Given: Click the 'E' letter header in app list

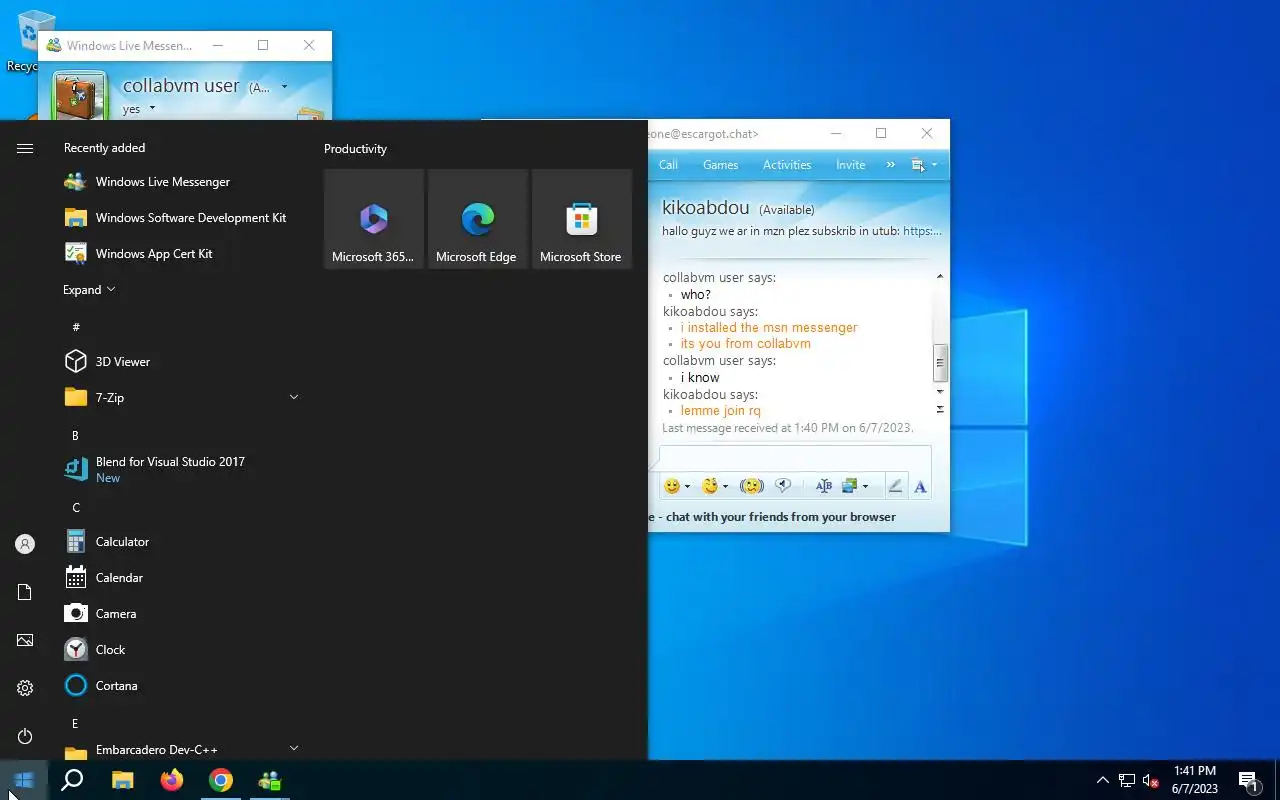Looking at the screenshot, I should [76, 723].
